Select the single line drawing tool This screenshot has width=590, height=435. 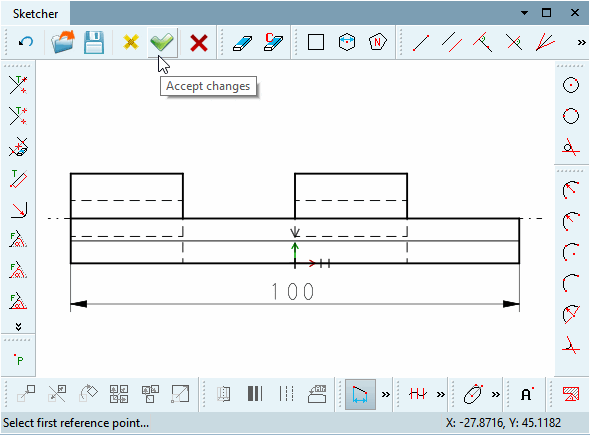(421, 43)
